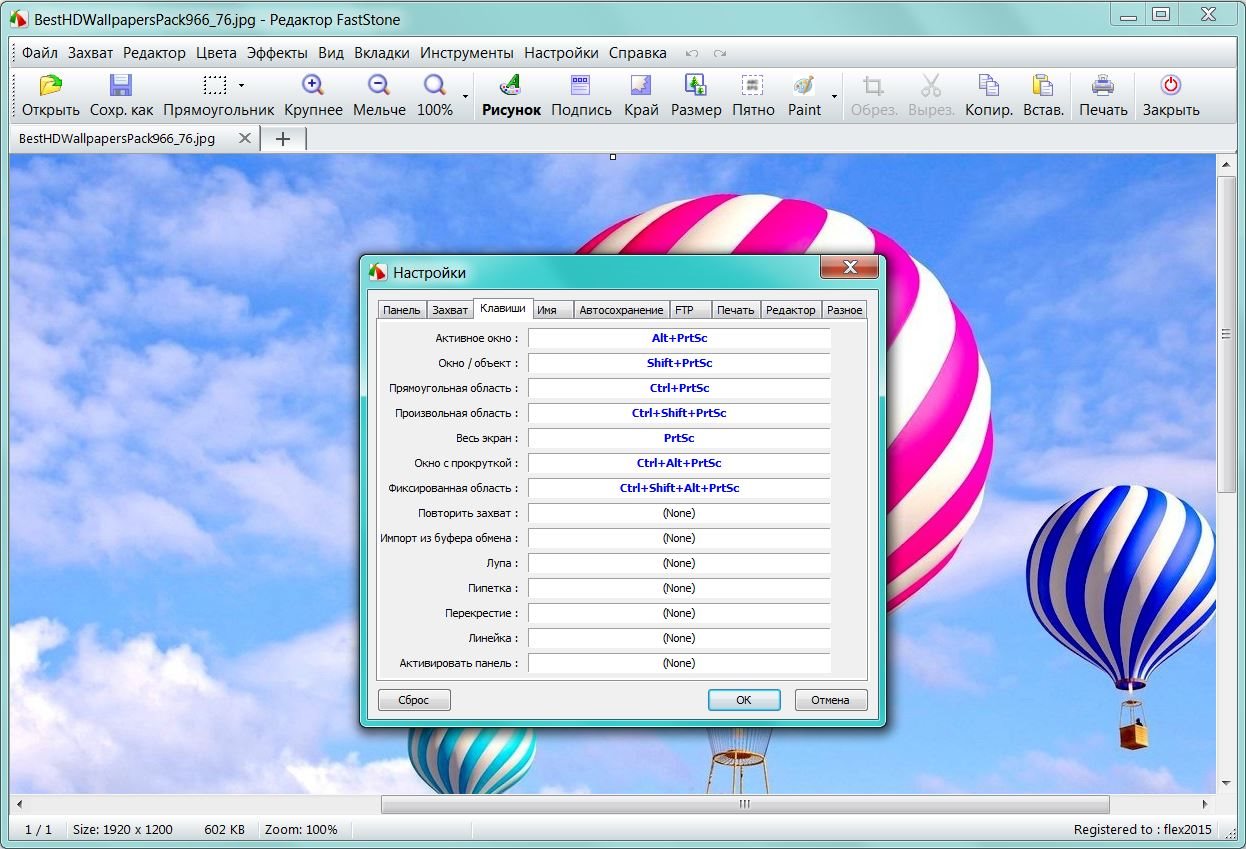This screenshot has width=1246, height=849.
Task: Open the Эффекты menu
Action: (x=277, y=53)
